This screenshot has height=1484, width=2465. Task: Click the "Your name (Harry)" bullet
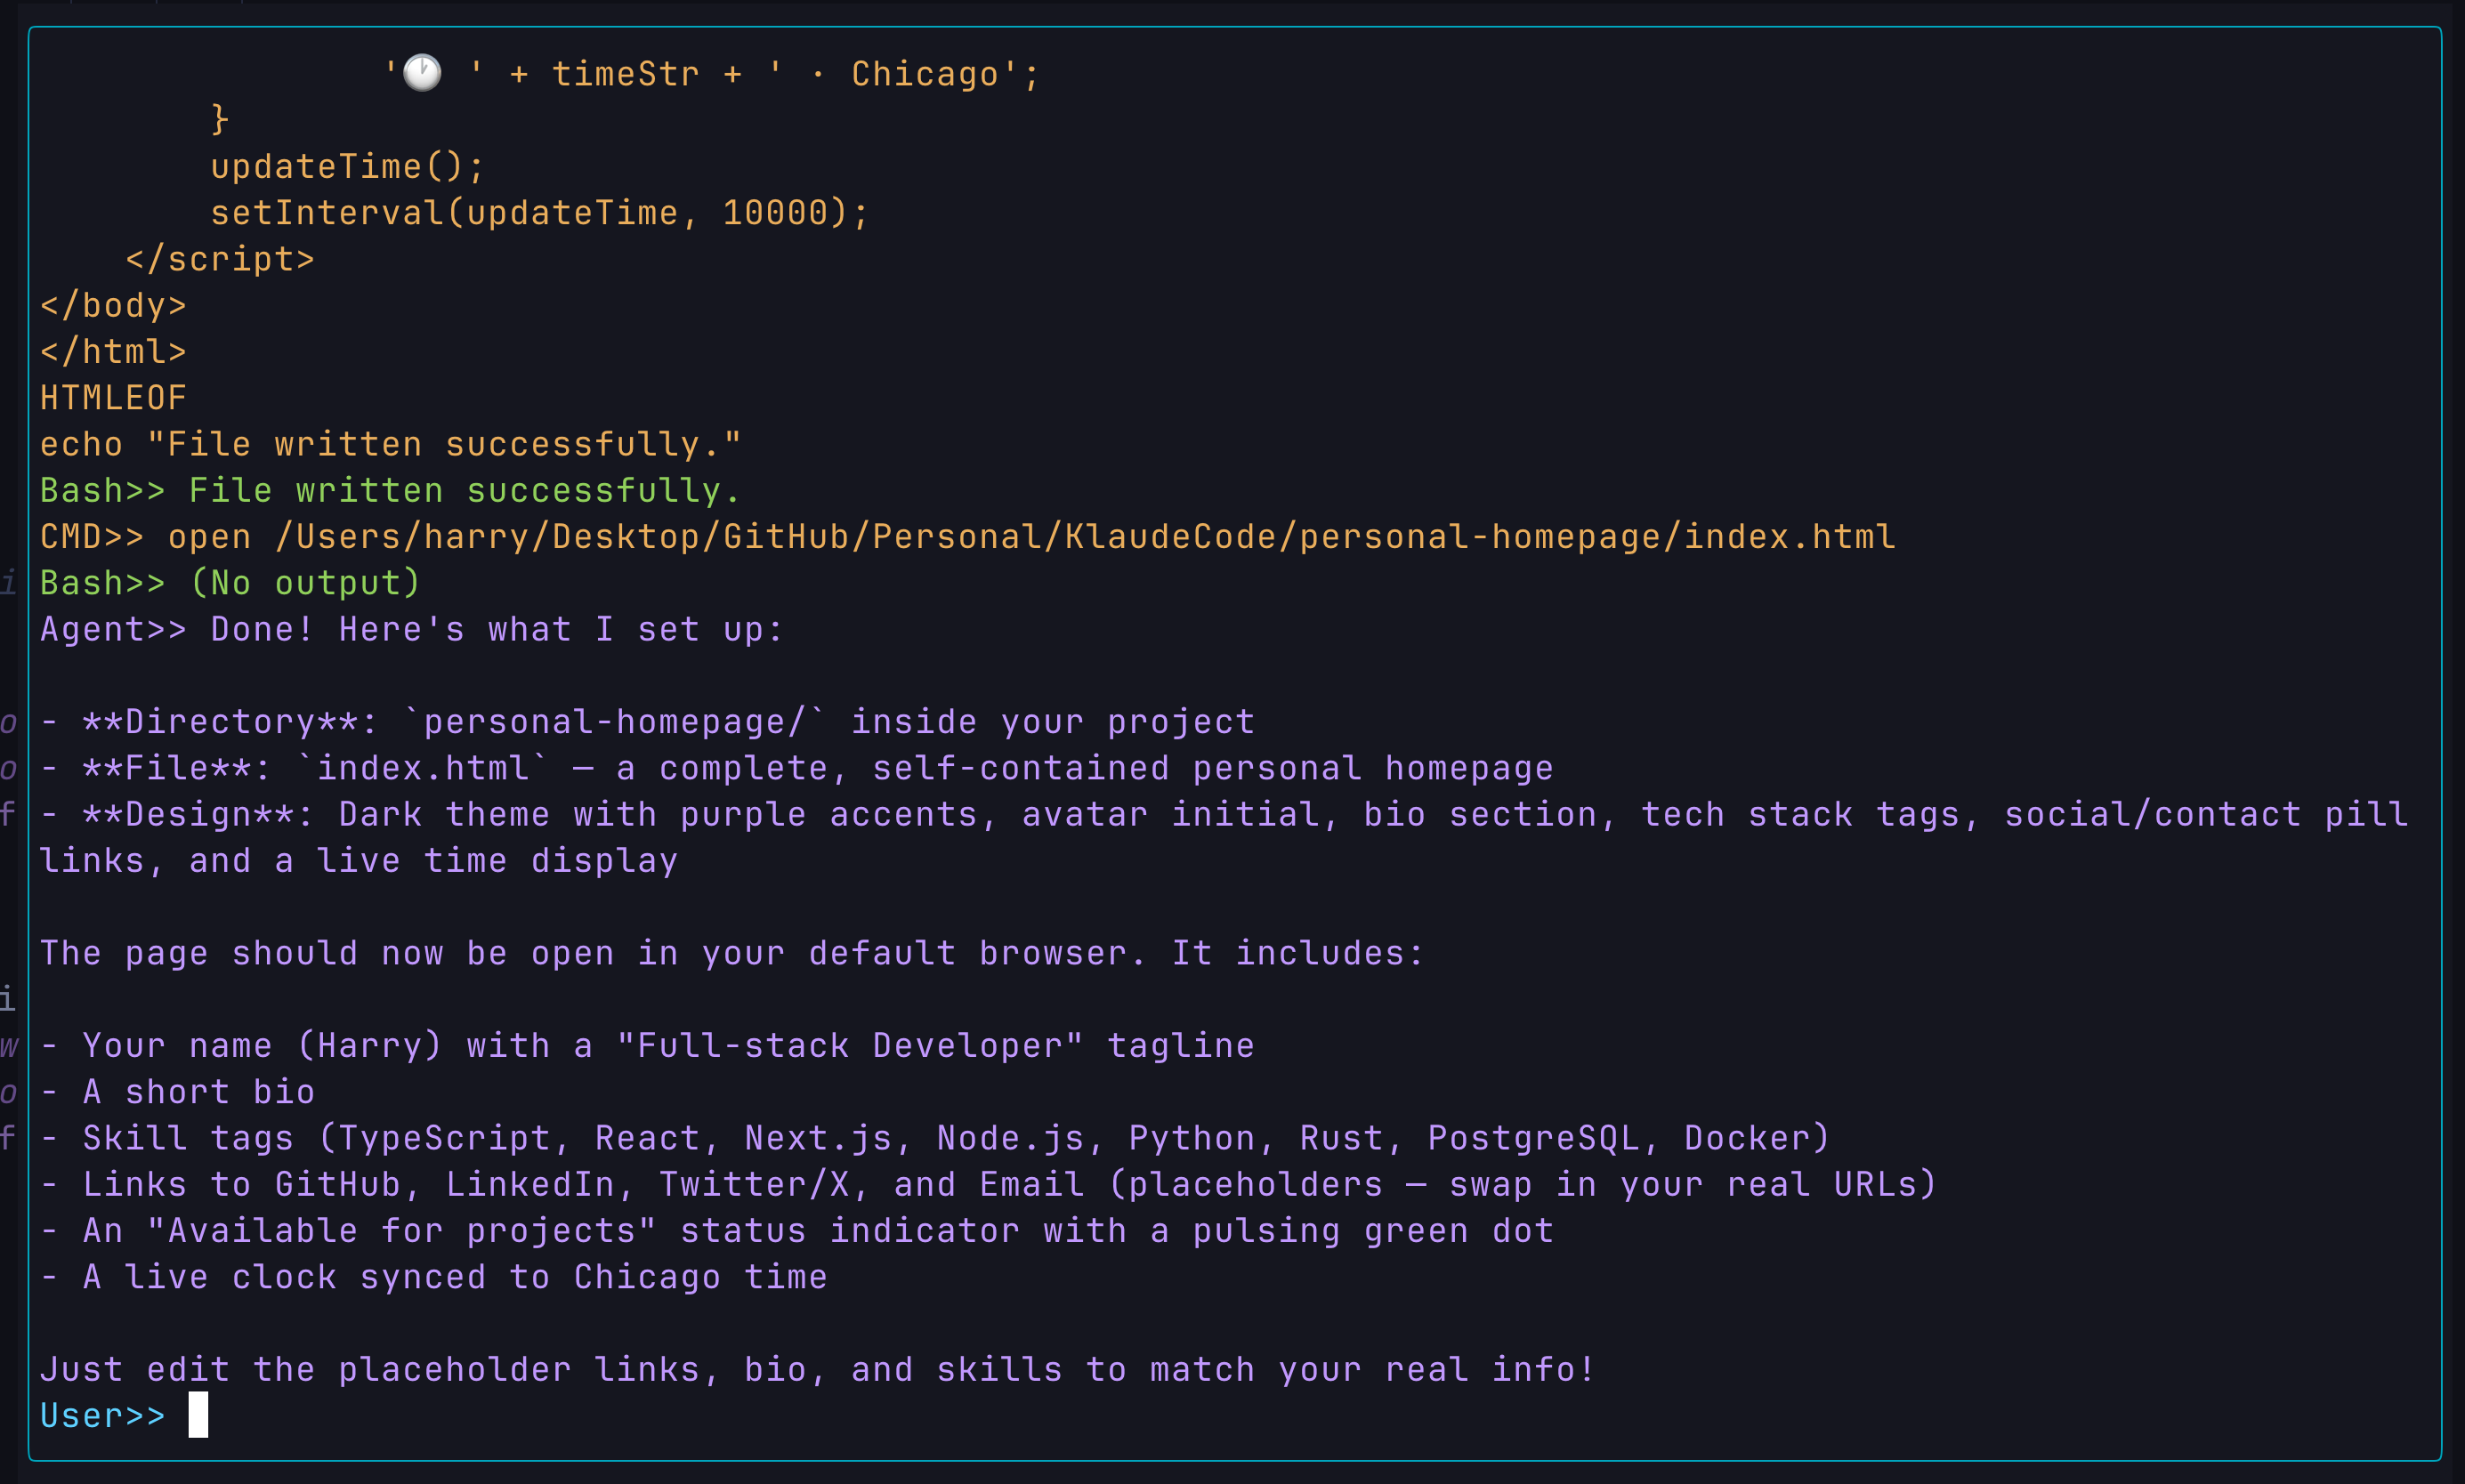point(647,1046)
